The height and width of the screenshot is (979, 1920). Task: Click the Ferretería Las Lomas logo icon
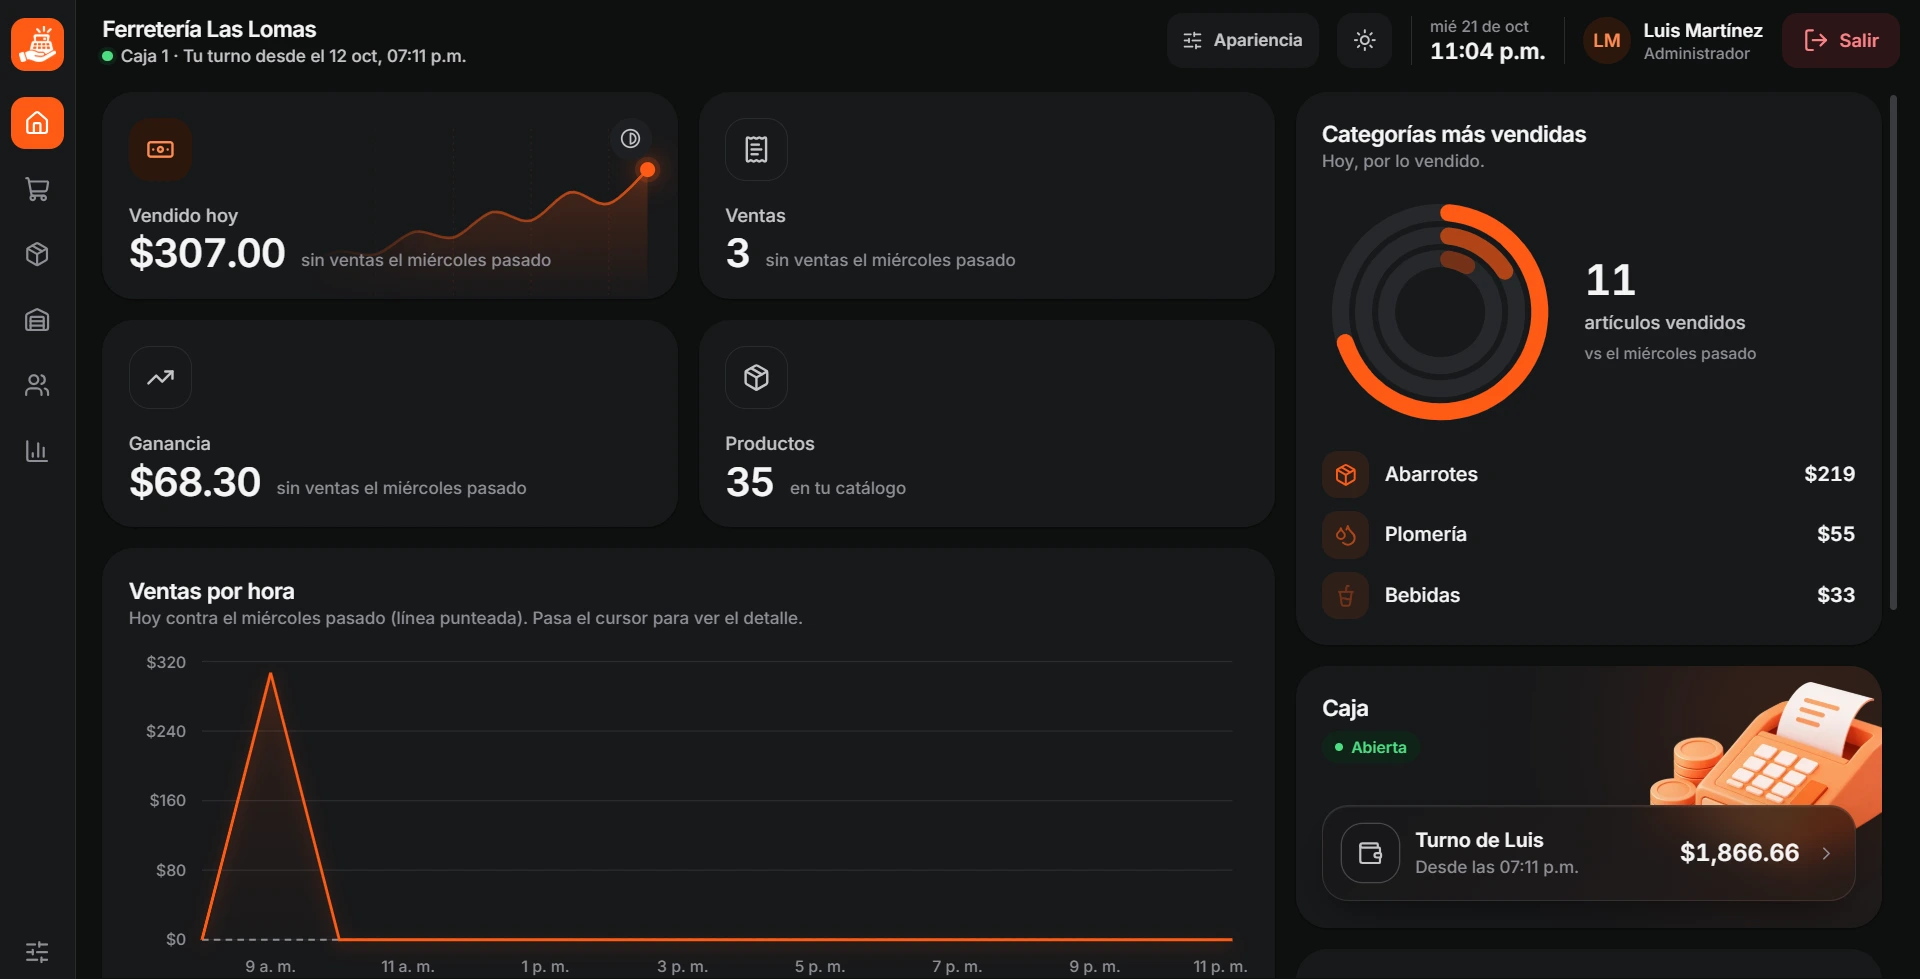(x=37, y=45)
